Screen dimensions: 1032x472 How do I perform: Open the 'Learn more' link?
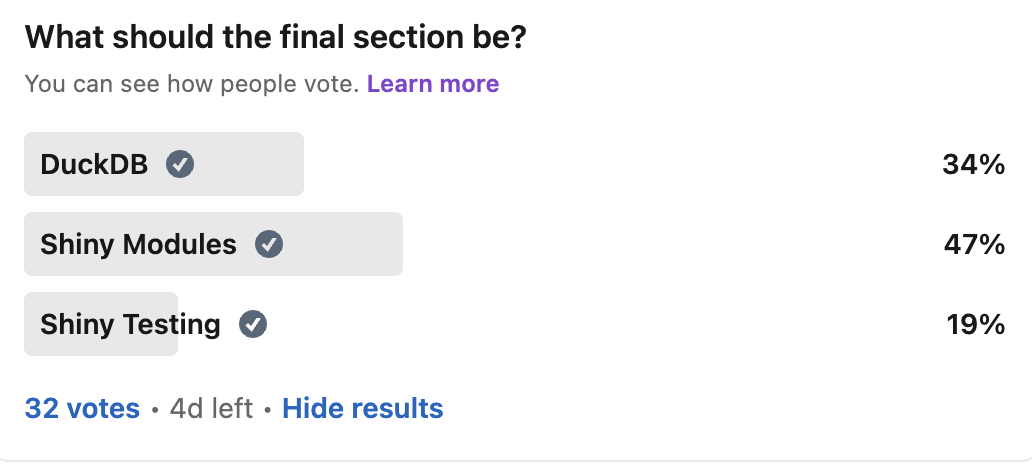433,84
